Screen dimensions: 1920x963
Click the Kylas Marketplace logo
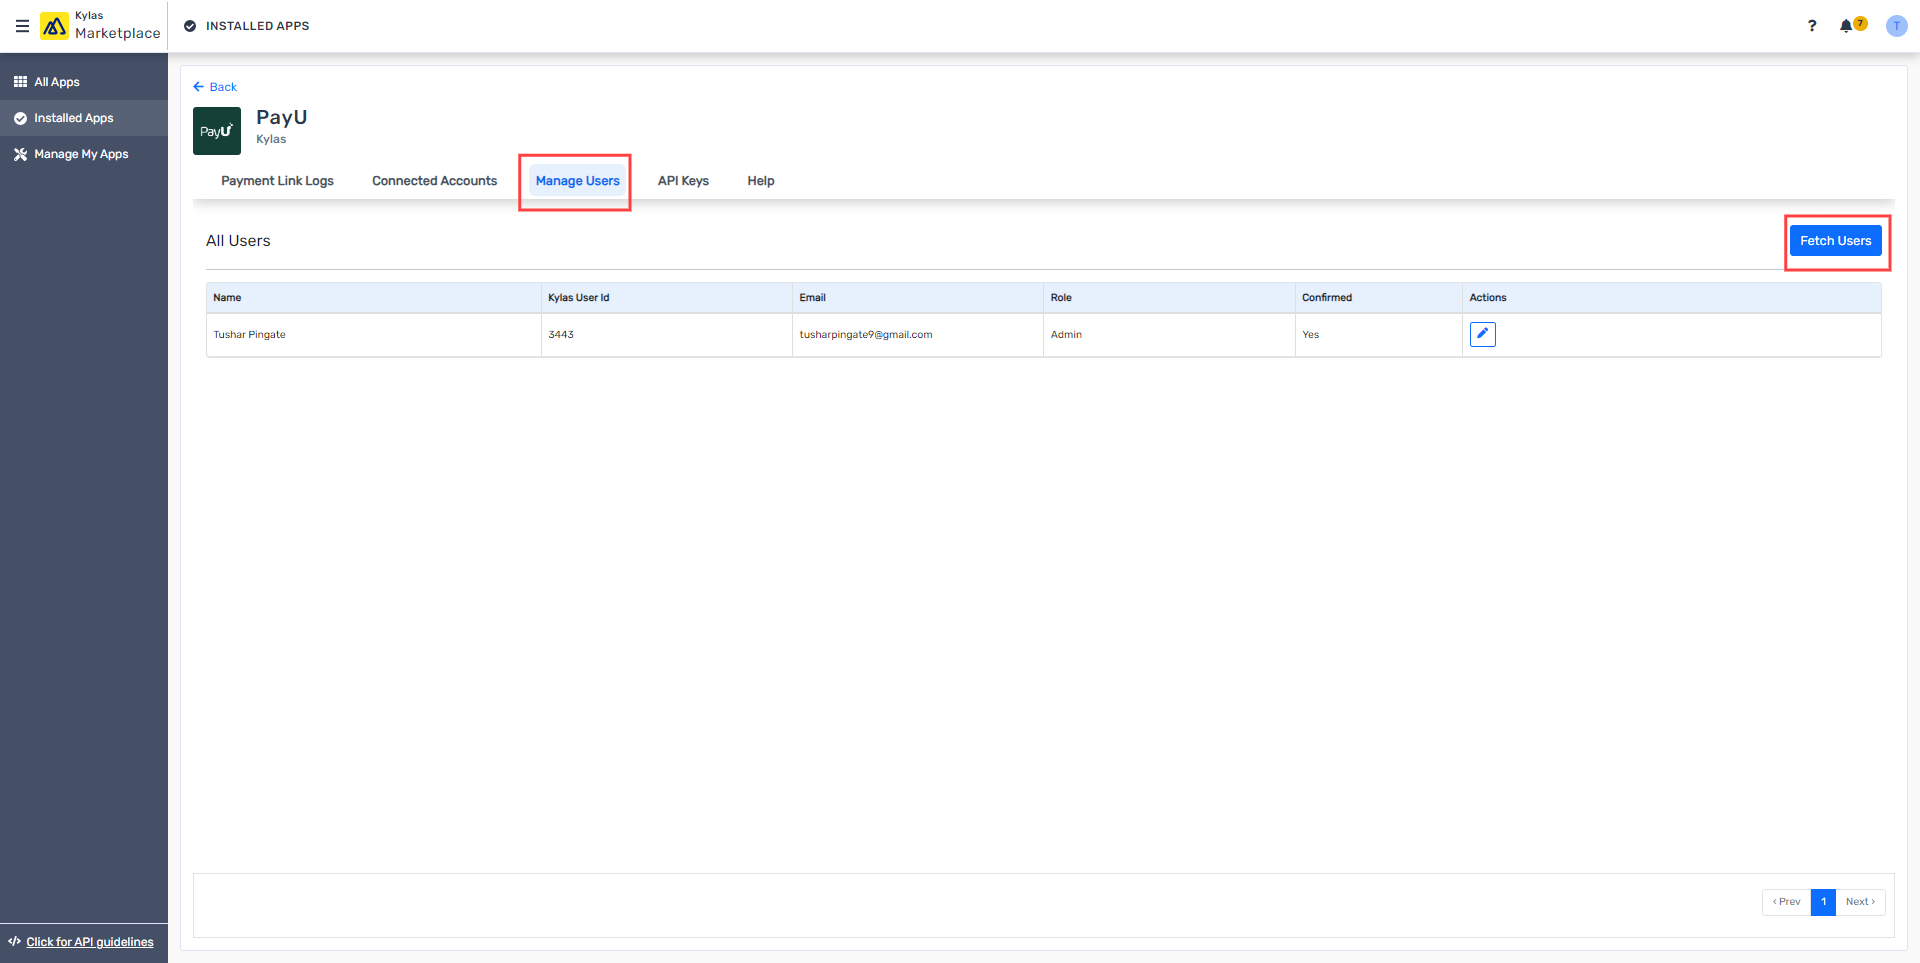[x=54, y=26]
